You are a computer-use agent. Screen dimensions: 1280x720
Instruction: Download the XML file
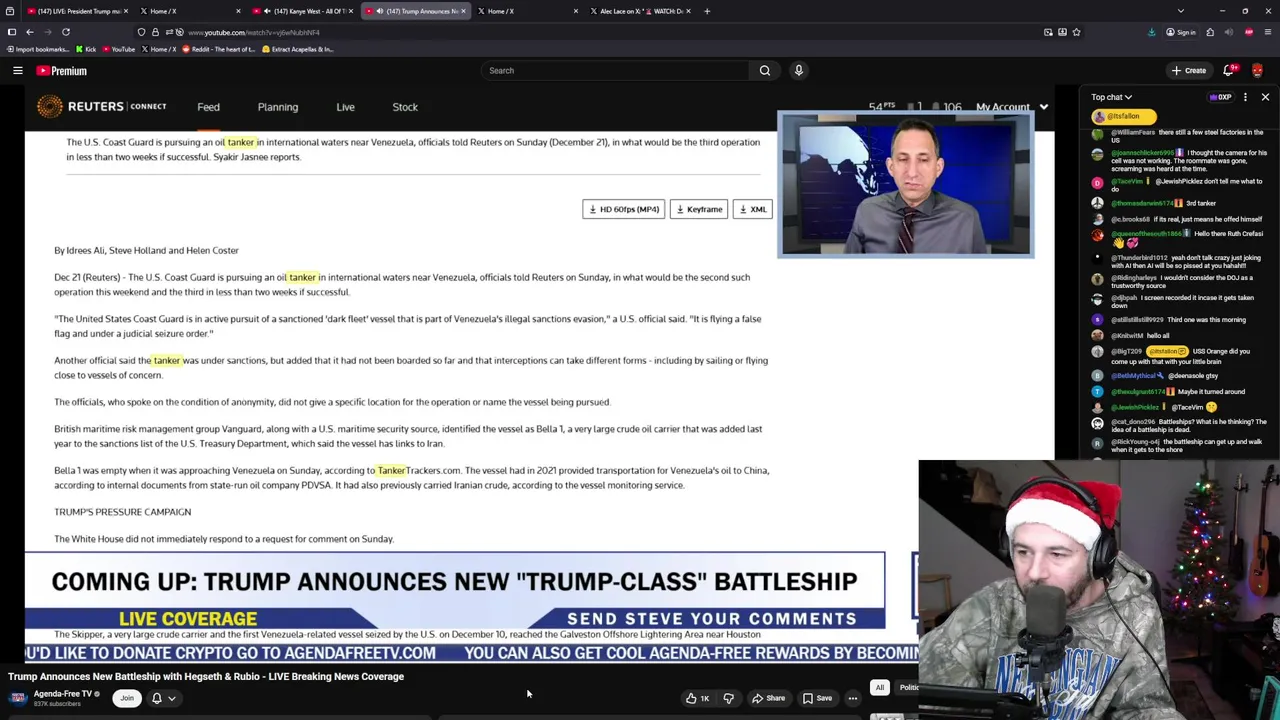coord(752,209)
